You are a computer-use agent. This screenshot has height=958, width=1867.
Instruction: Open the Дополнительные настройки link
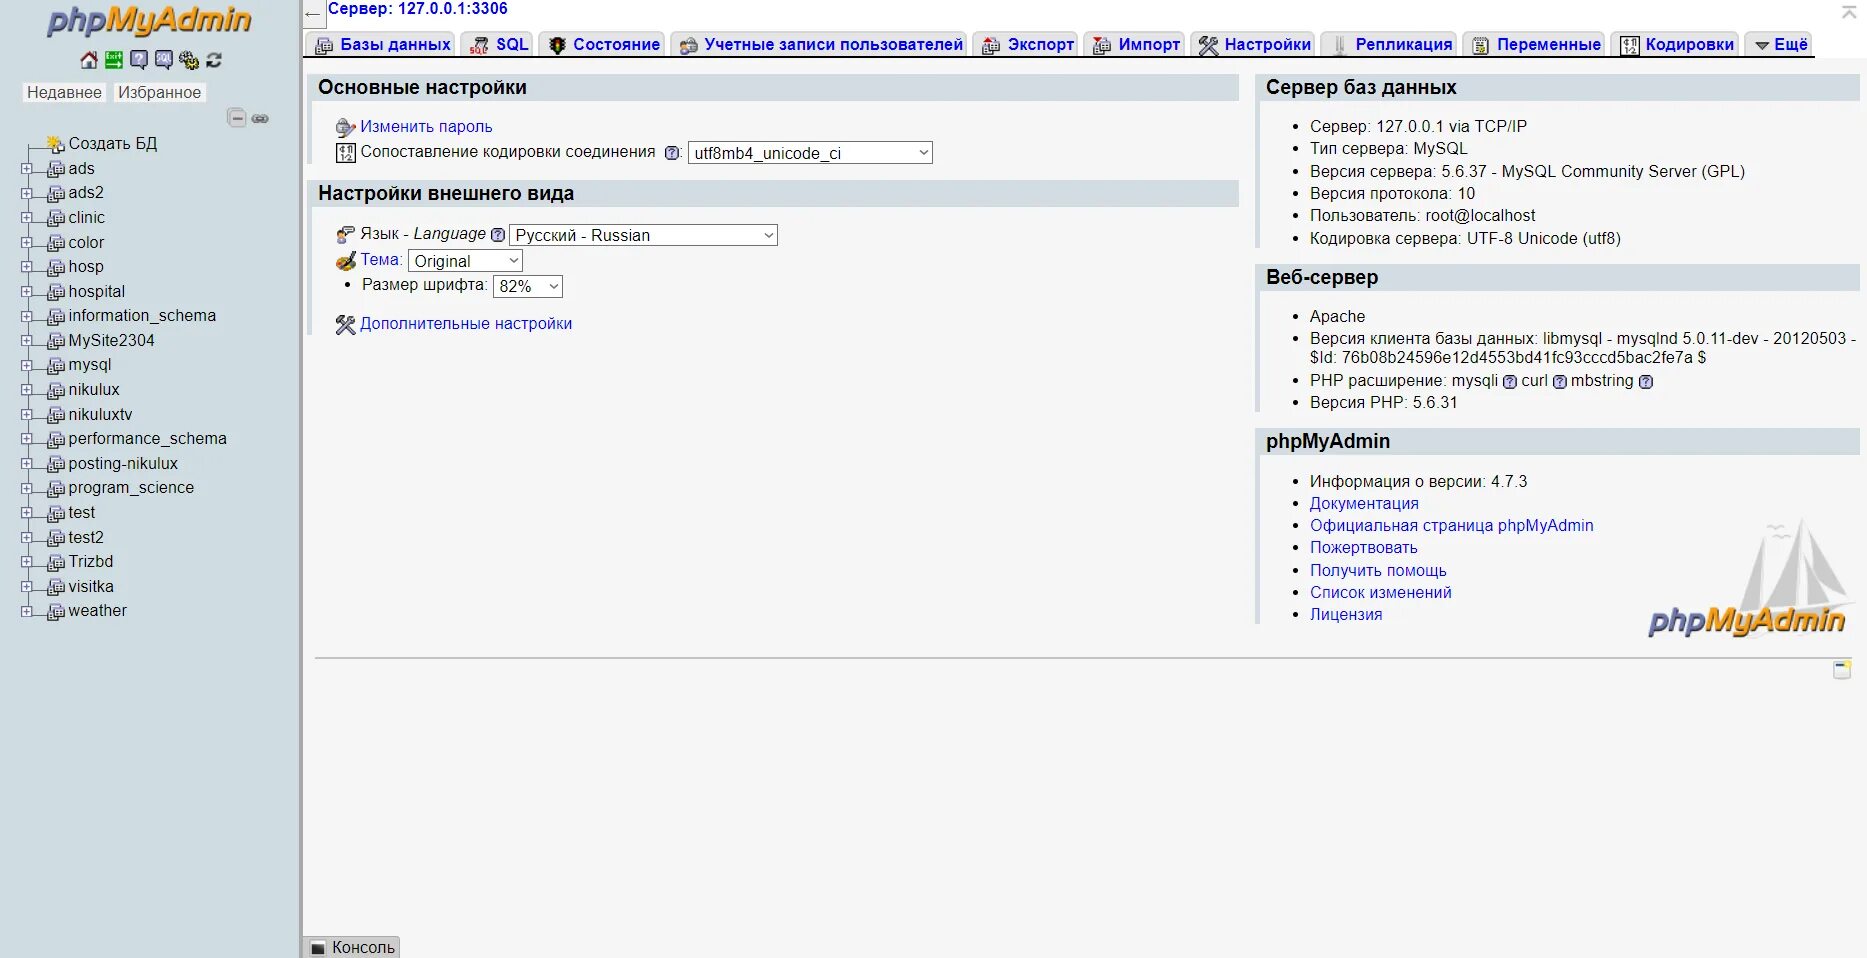[466, 324]
